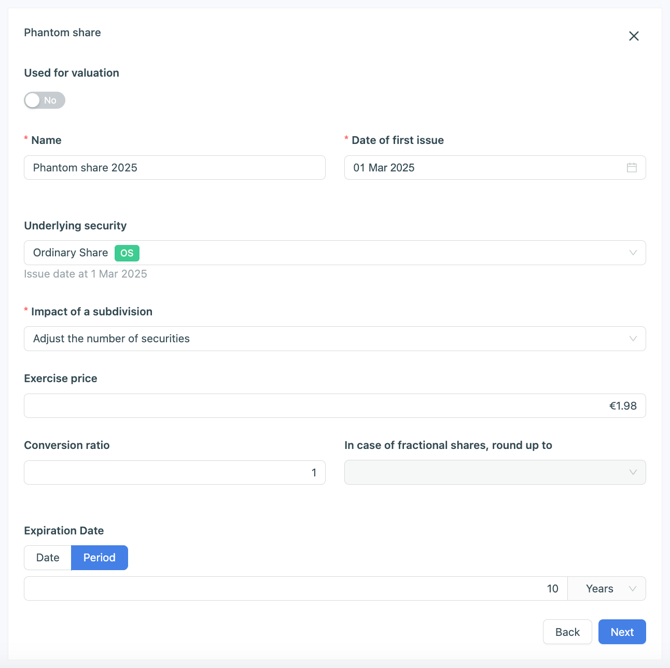Open calendar icon in Date of first issue

tap(632, 168)
